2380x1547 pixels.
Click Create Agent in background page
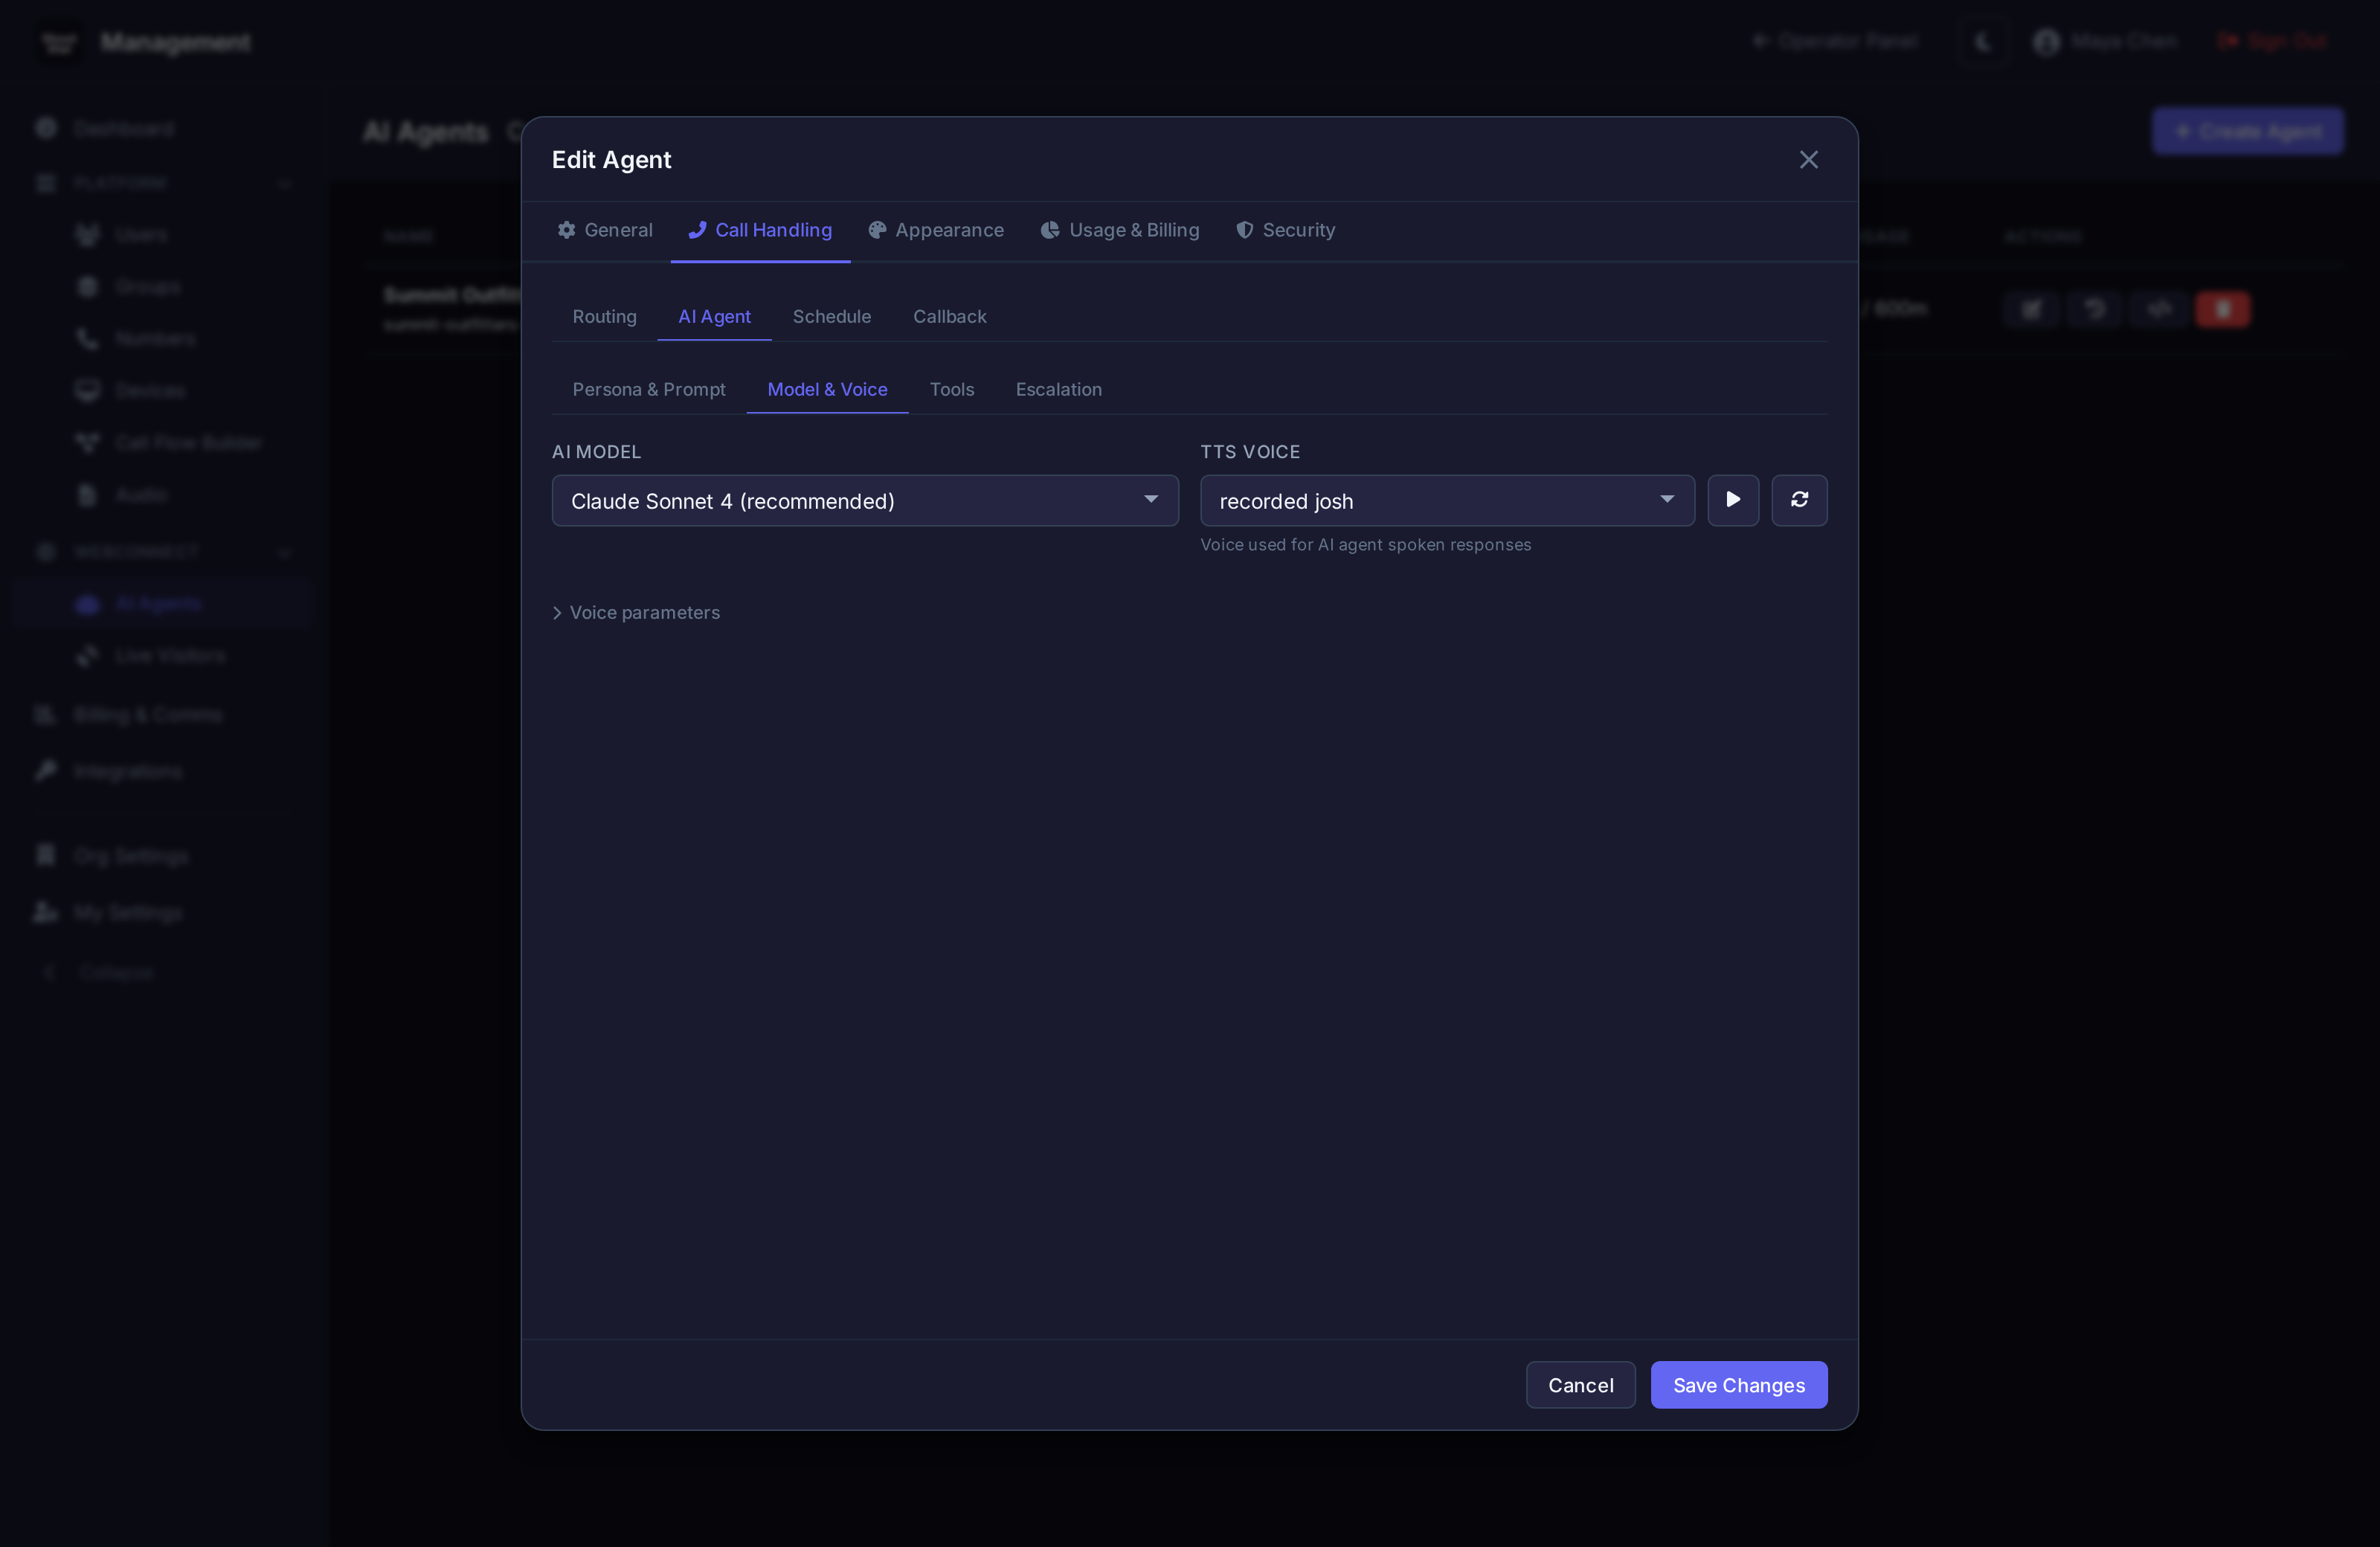[x=2247, y=132]
